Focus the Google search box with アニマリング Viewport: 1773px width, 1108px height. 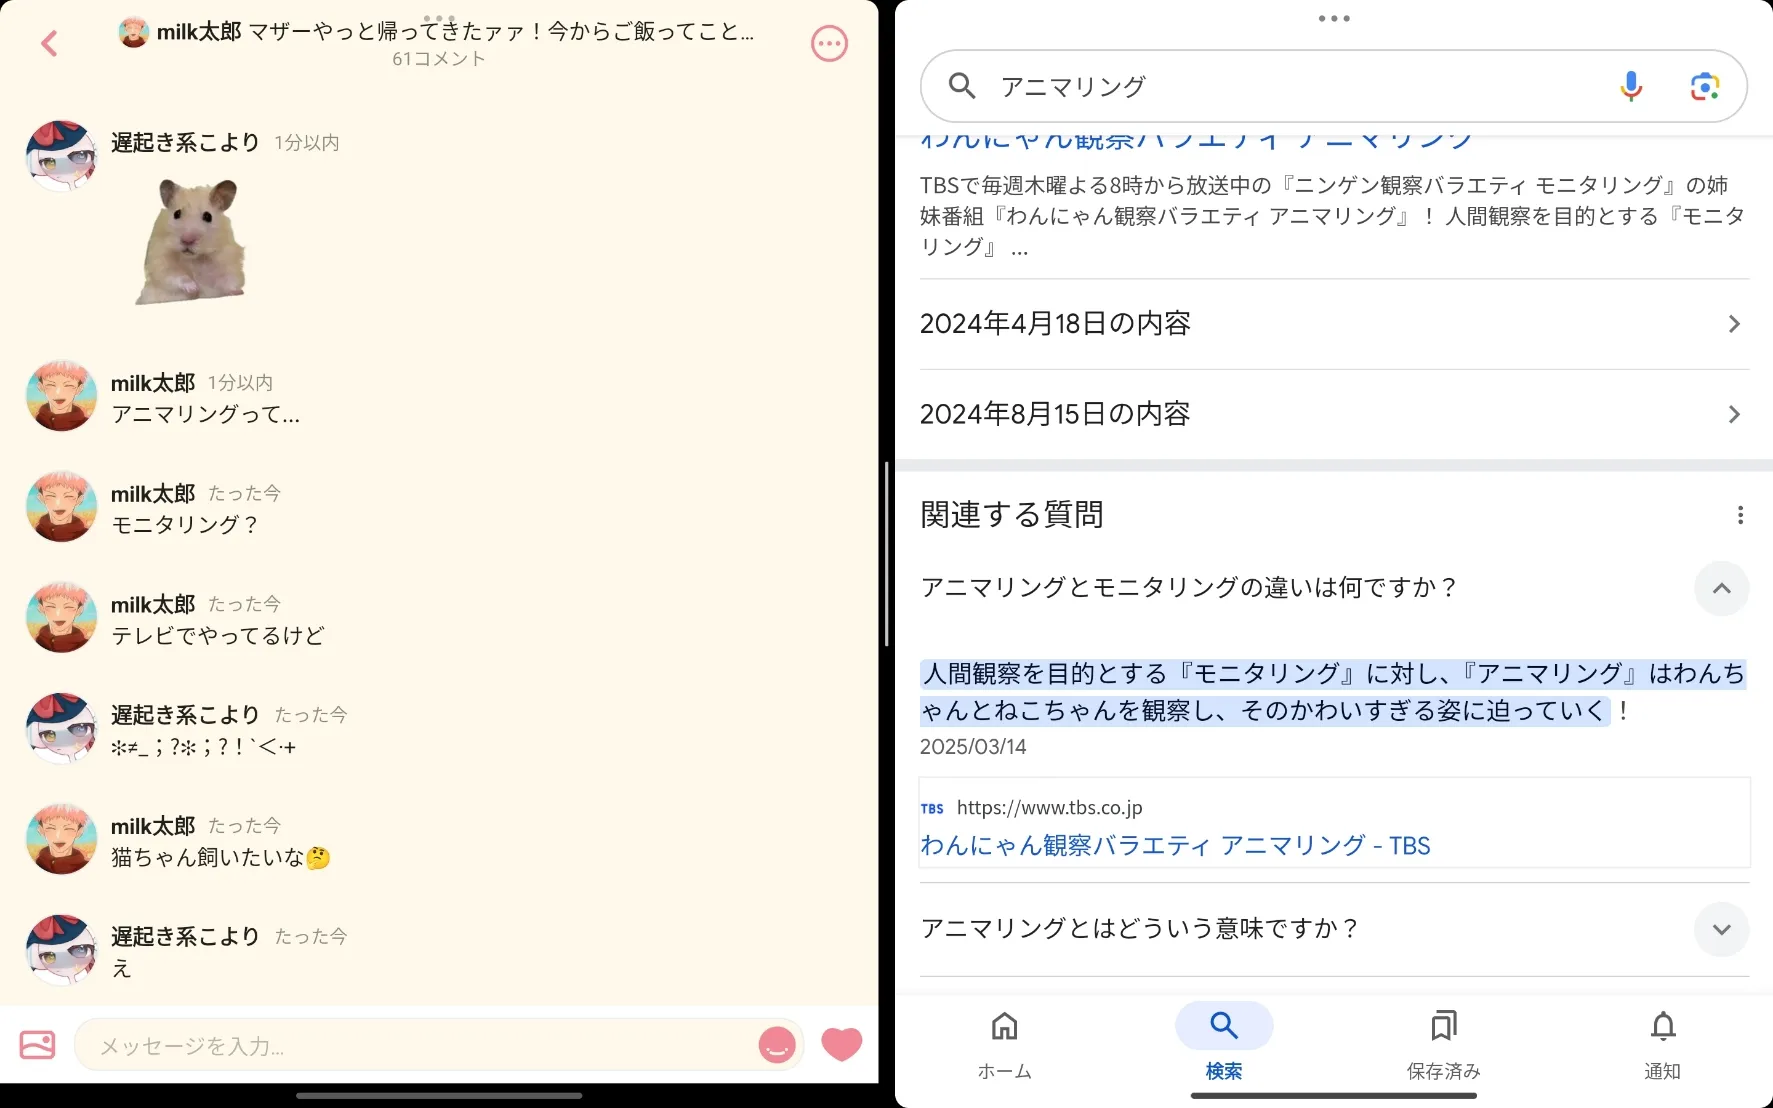pyautogui.click(x=1334, y=87)
